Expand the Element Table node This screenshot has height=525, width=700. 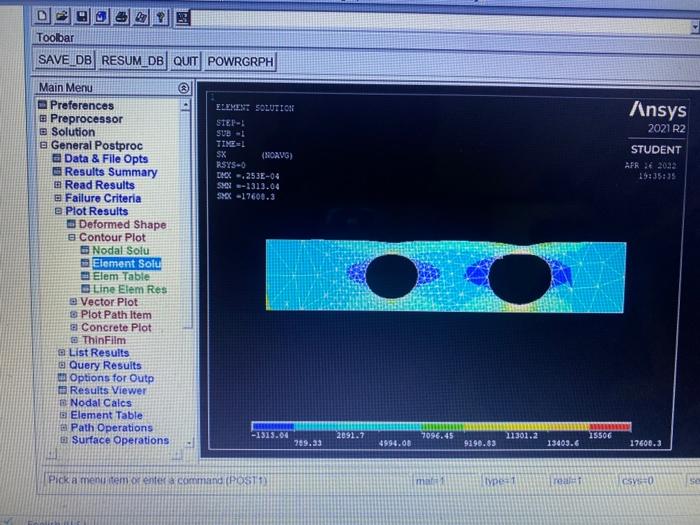point(63,415)
